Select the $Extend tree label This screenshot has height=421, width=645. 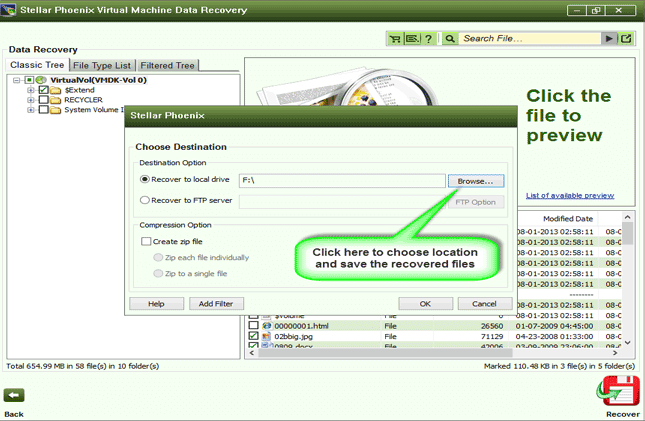point(79,90)
